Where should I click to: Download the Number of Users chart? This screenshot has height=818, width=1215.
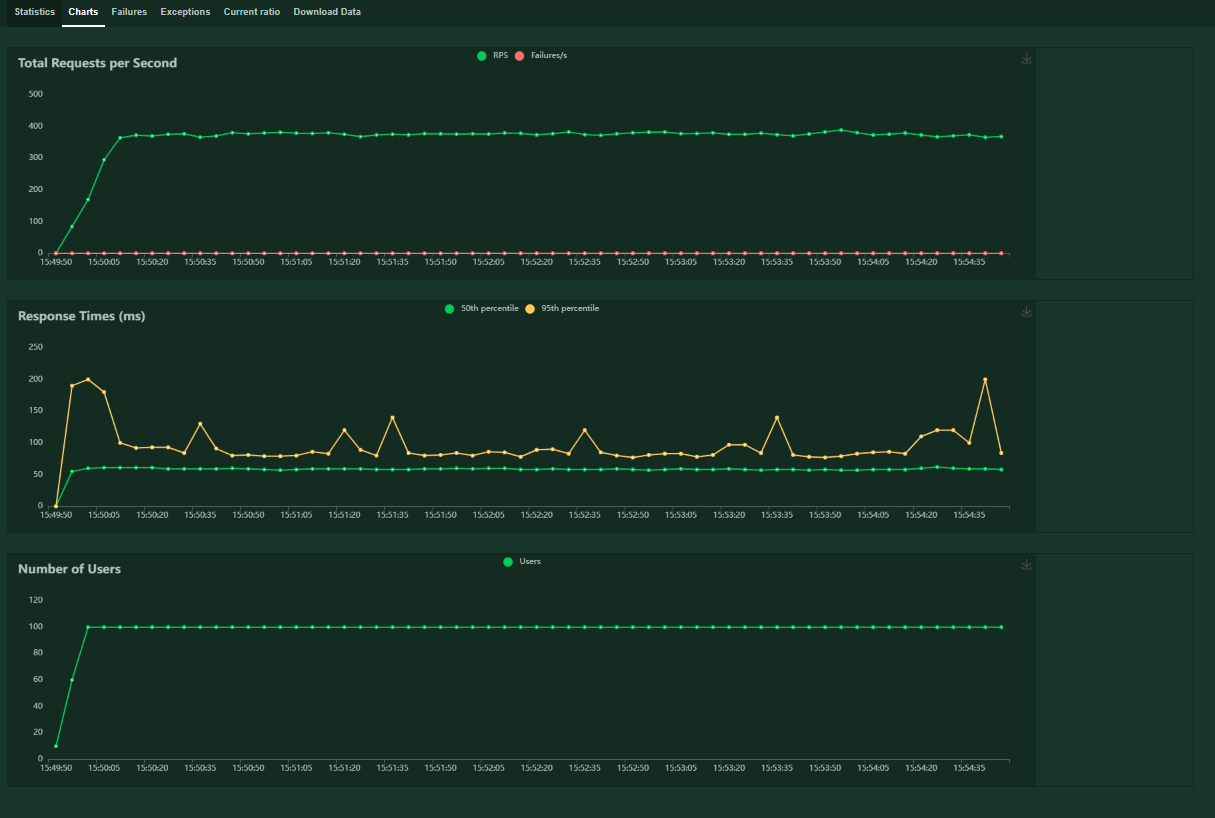(x=1026, y=565)
